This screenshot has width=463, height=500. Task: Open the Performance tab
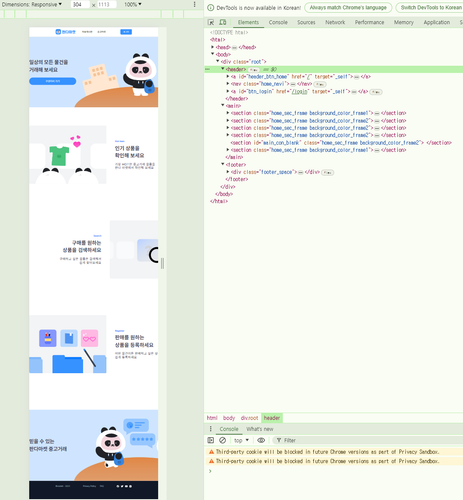(369, 22)
